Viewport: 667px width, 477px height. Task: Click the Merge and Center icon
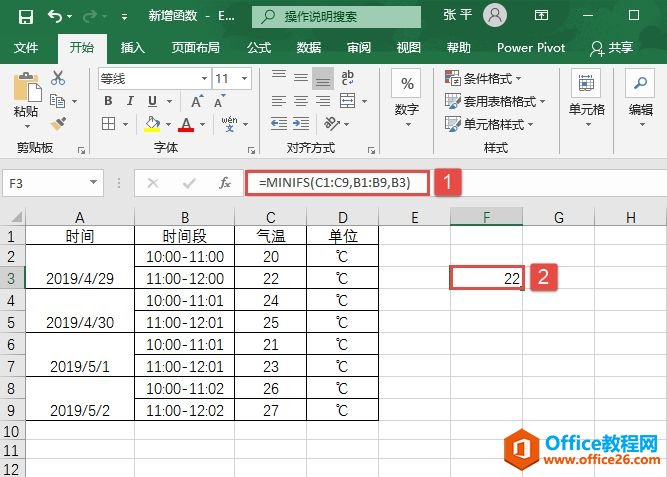tap(348, 101)
